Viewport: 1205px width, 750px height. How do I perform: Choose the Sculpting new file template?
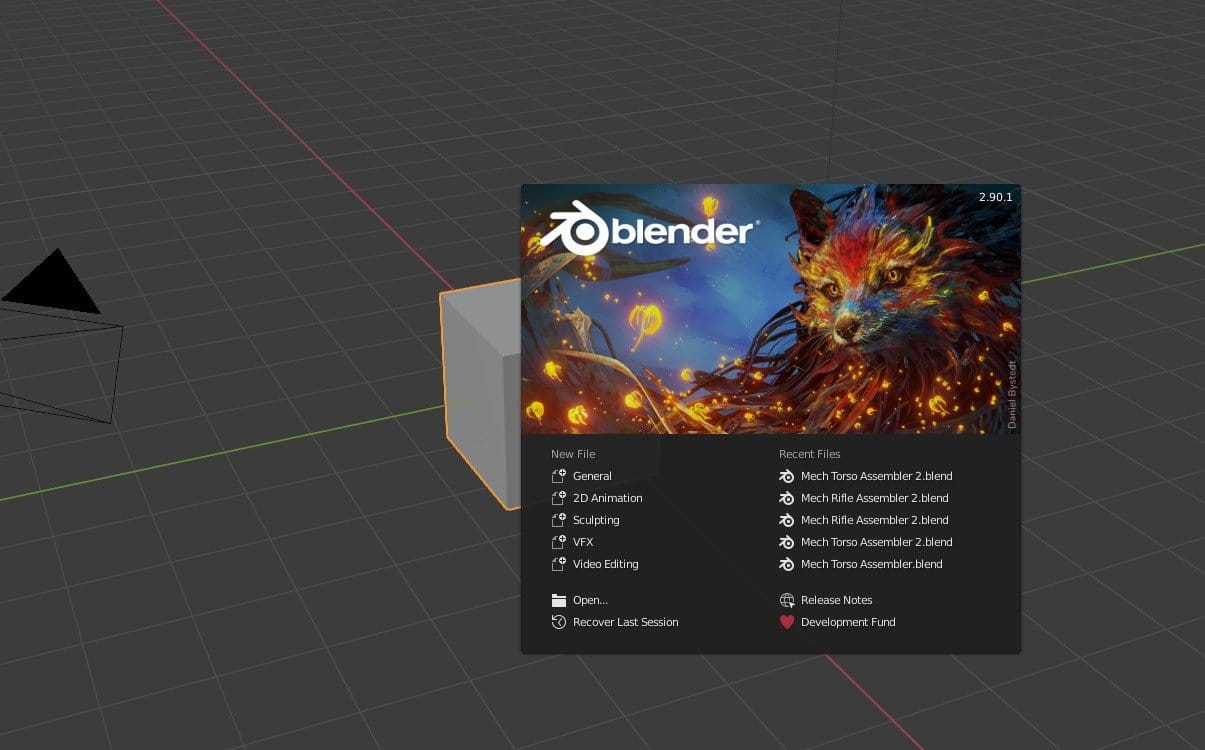click(x=585, y=520)
